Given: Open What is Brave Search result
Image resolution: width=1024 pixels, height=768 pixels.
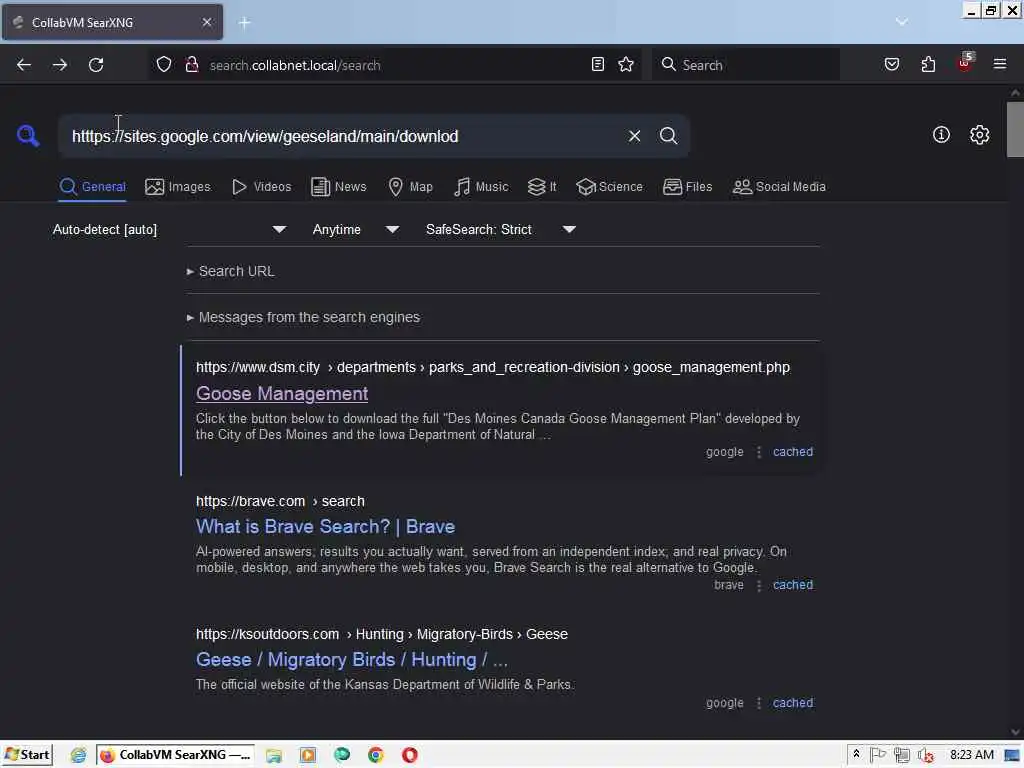Looking at the screenshot, I should [325, 527].
